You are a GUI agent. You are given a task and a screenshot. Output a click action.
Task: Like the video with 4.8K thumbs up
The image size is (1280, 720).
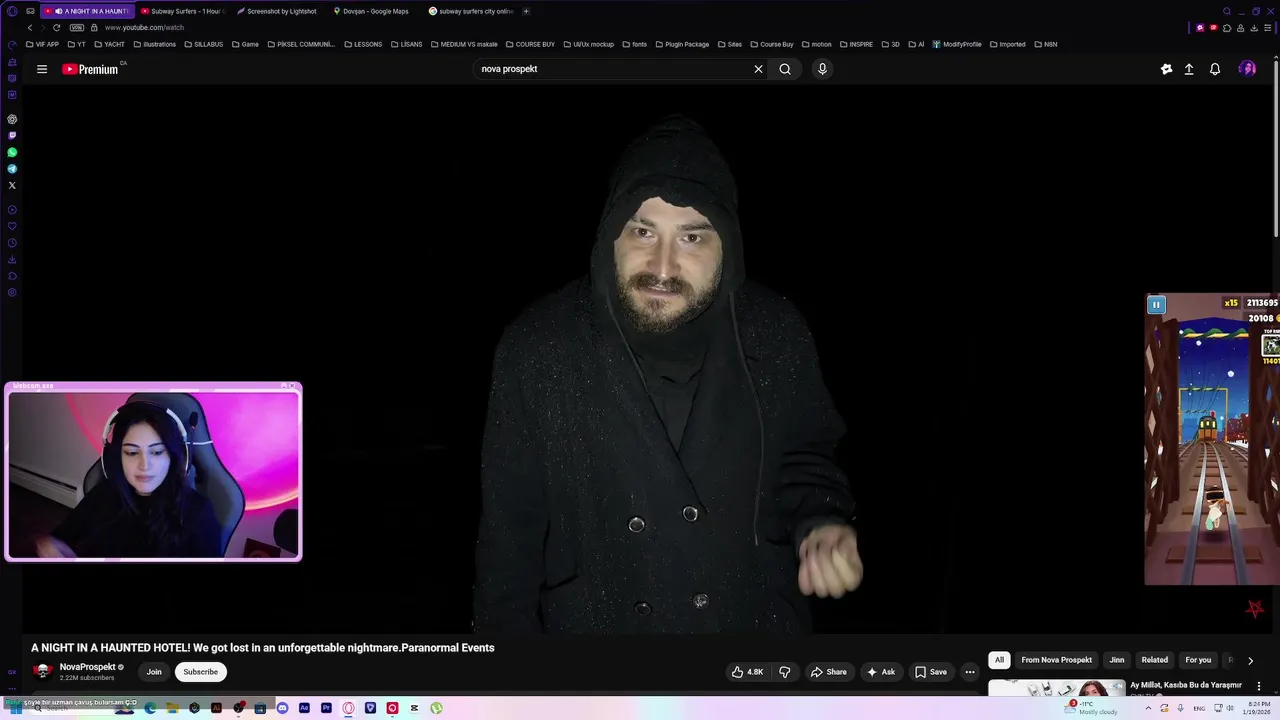point(747,672)
